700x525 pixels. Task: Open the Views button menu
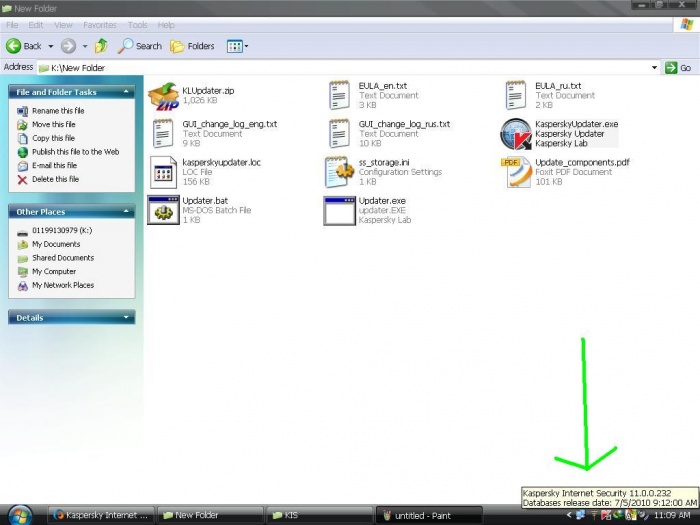(x=237, y=46)
